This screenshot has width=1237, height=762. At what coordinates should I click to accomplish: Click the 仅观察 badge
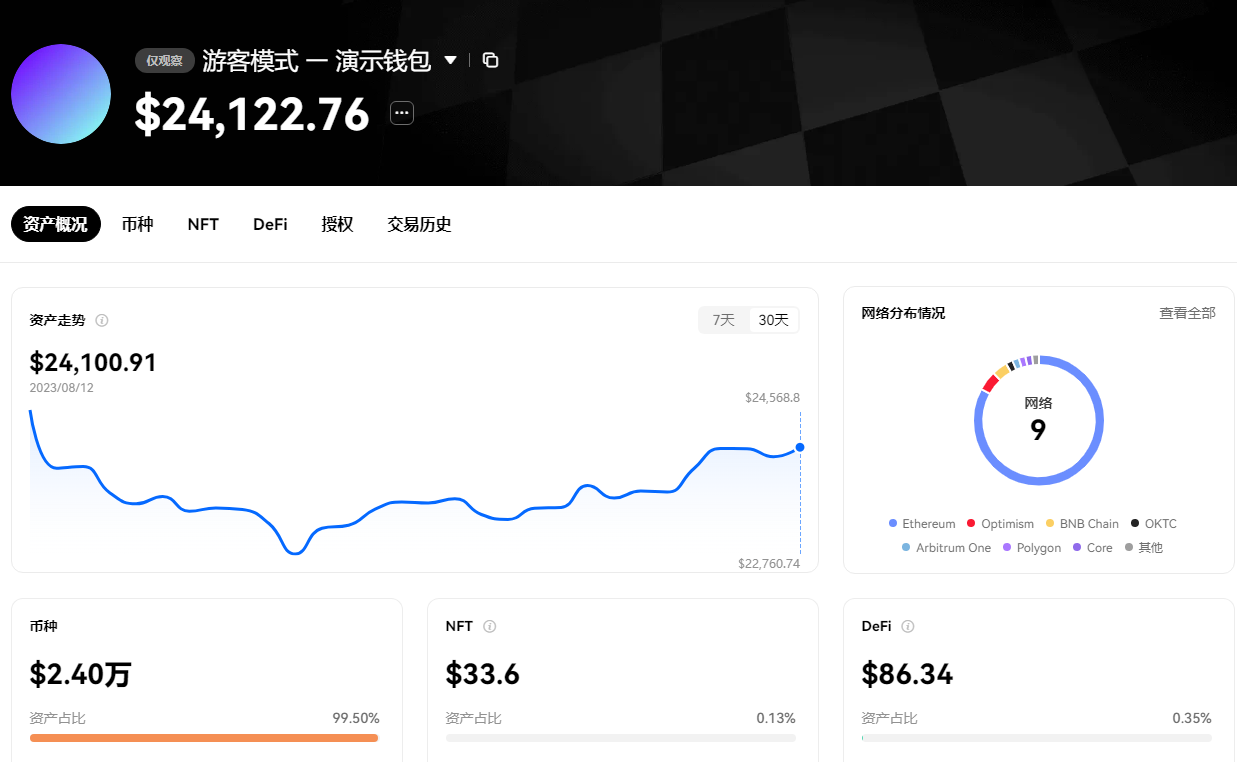[165, 60]
